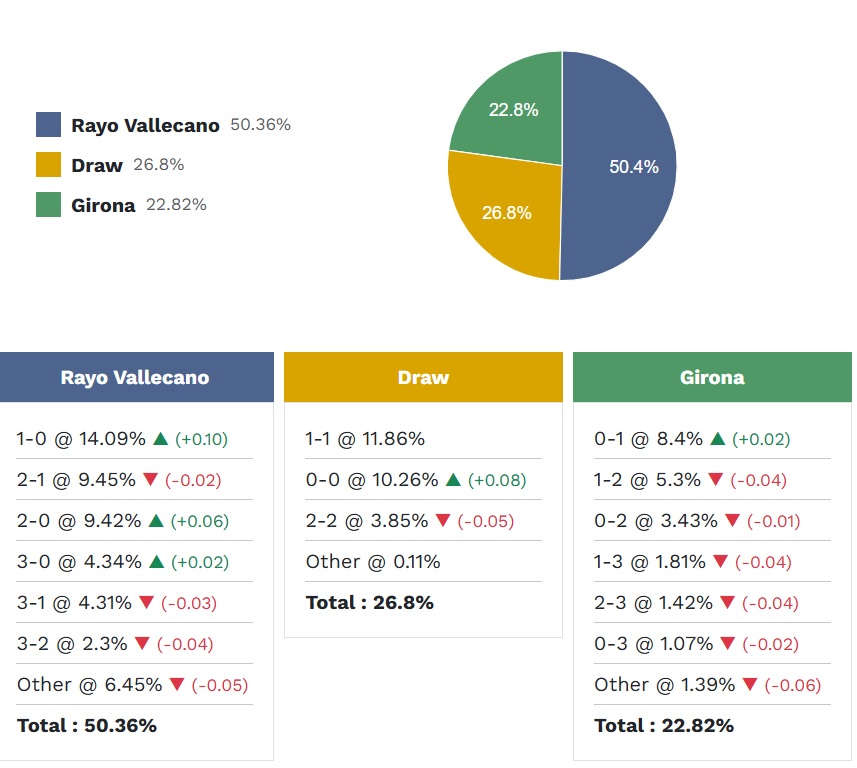
Task: Click the yellow 26.8% pie slice
Action: click(x=508, y=213)
